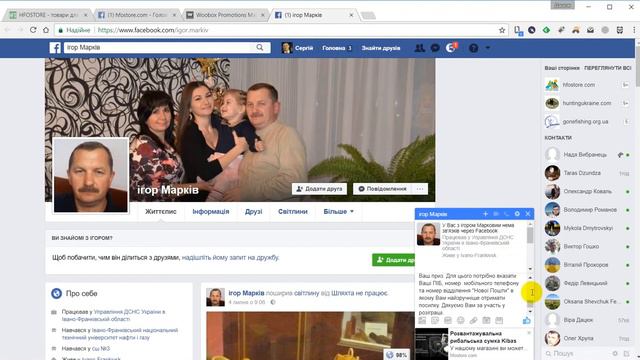Open the Шляхта не працює link in post

pyautogui.click(x=360, y=293)
